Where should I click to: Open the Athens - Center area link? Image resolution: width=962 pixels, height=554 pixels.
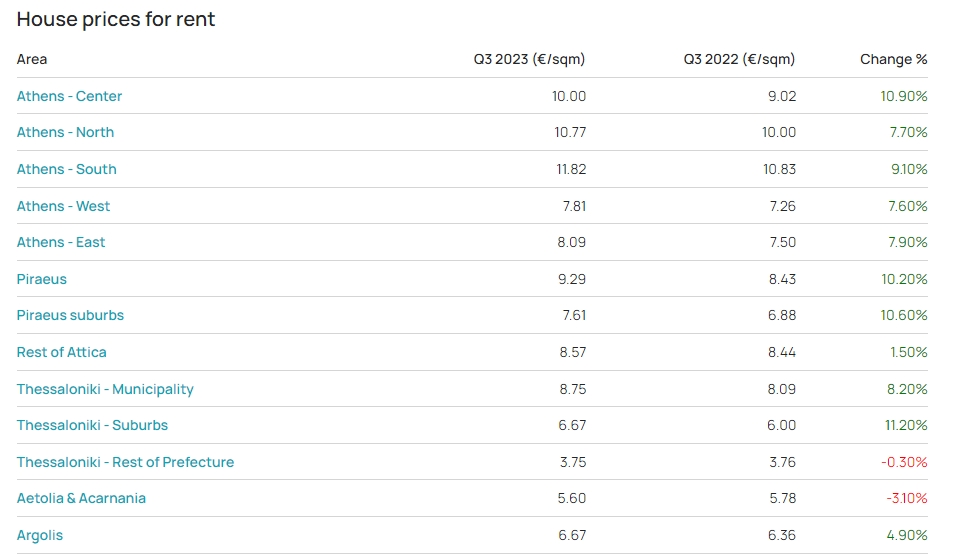click(69, 96)
